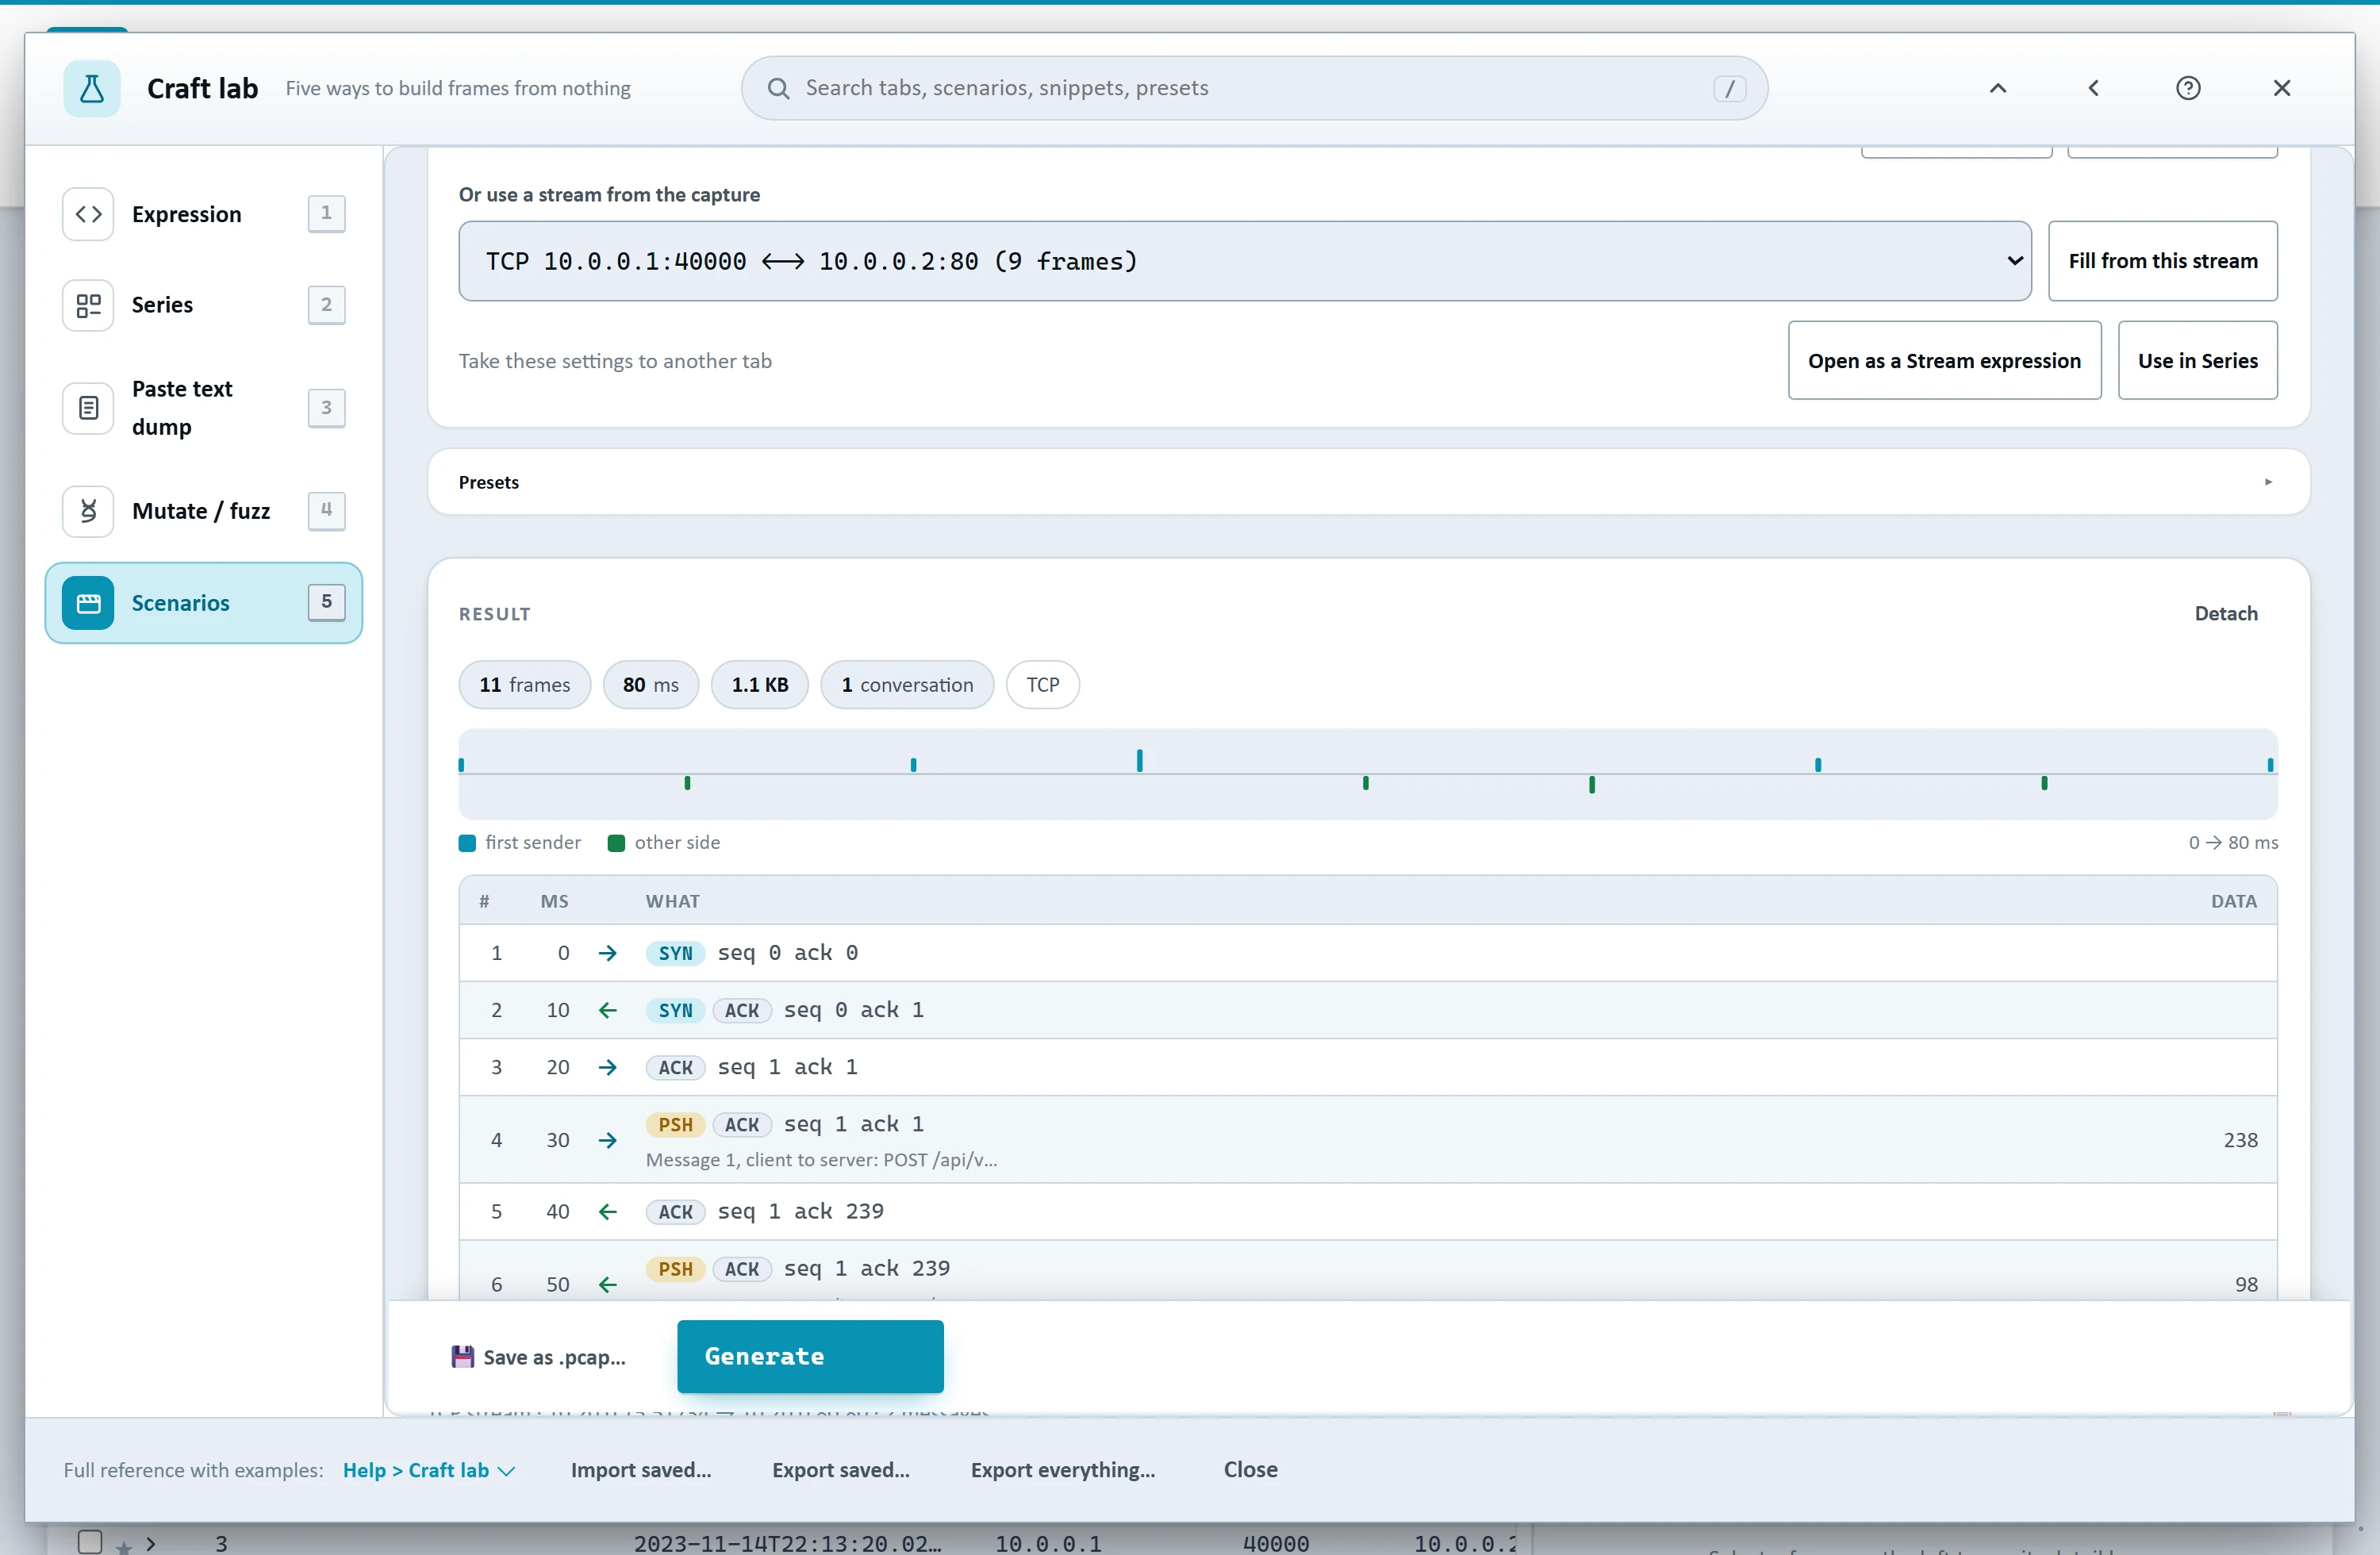Click 'seq 0 ack 1' in frame 2
The height and width of the screenshot is (1555, 2380).
(854, 1010)
